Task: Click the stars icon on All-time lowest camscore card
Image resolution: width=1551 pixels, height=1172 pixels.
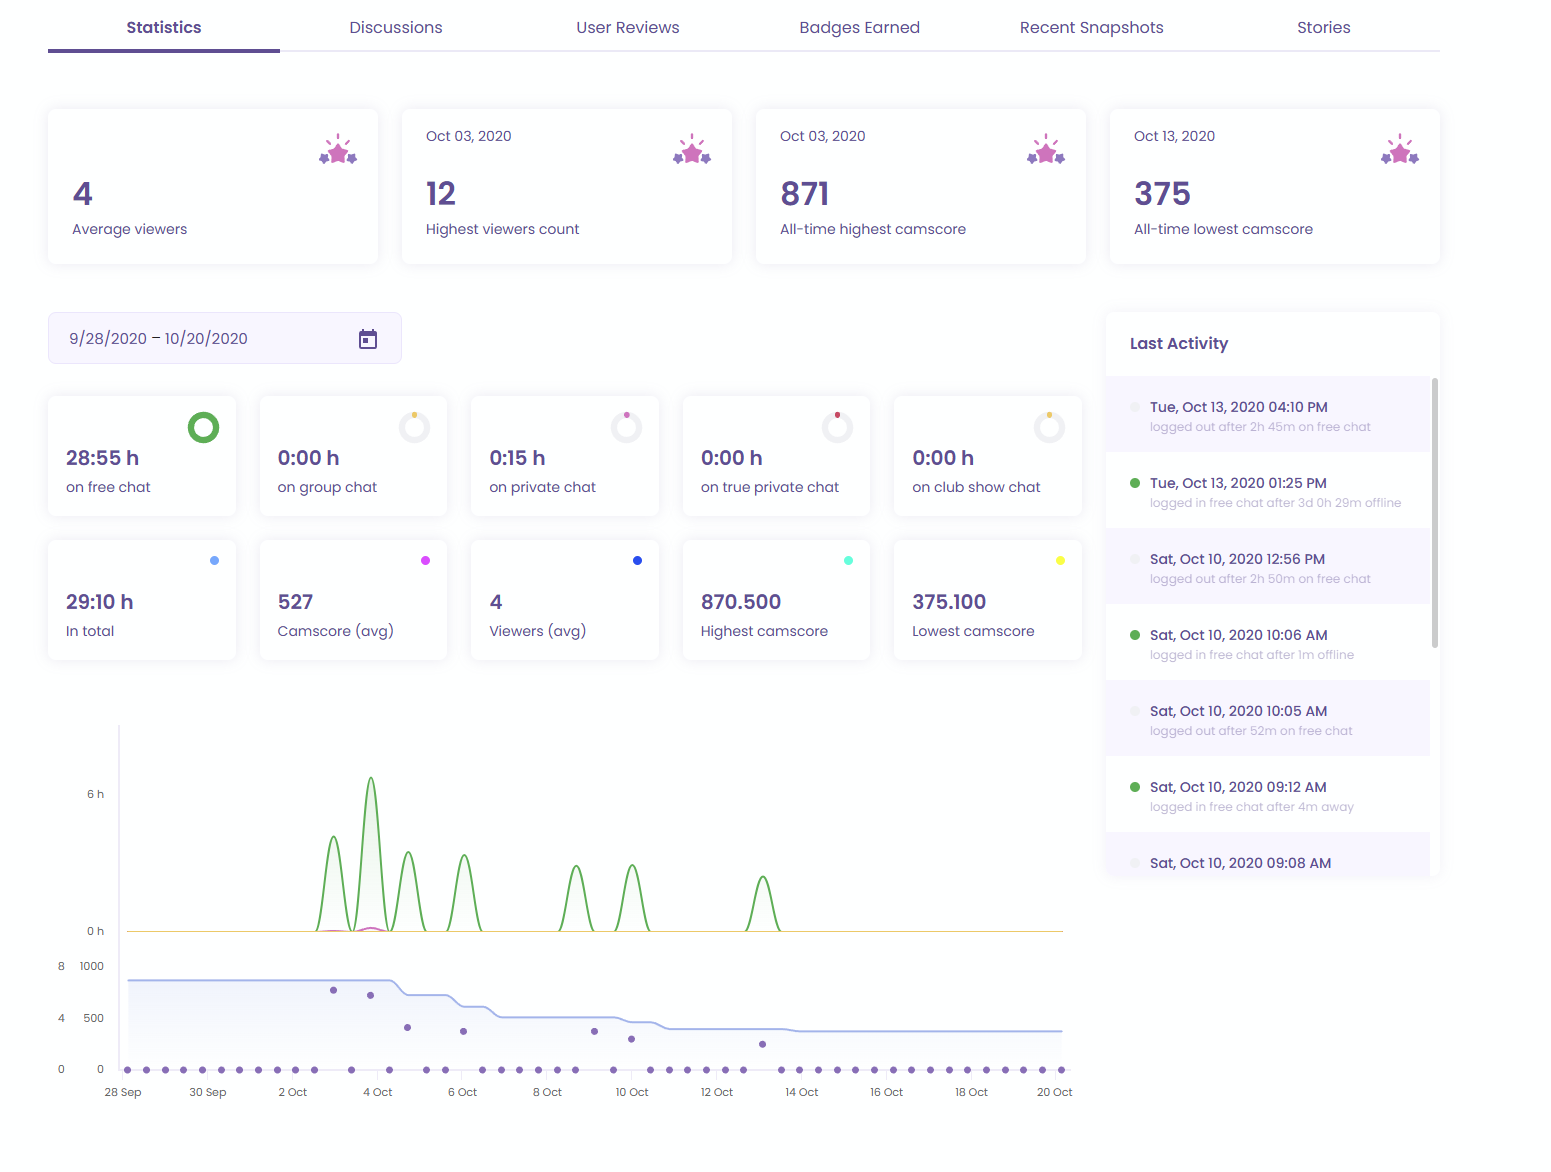Action: pyautogui.click(x=1400, y=149)
